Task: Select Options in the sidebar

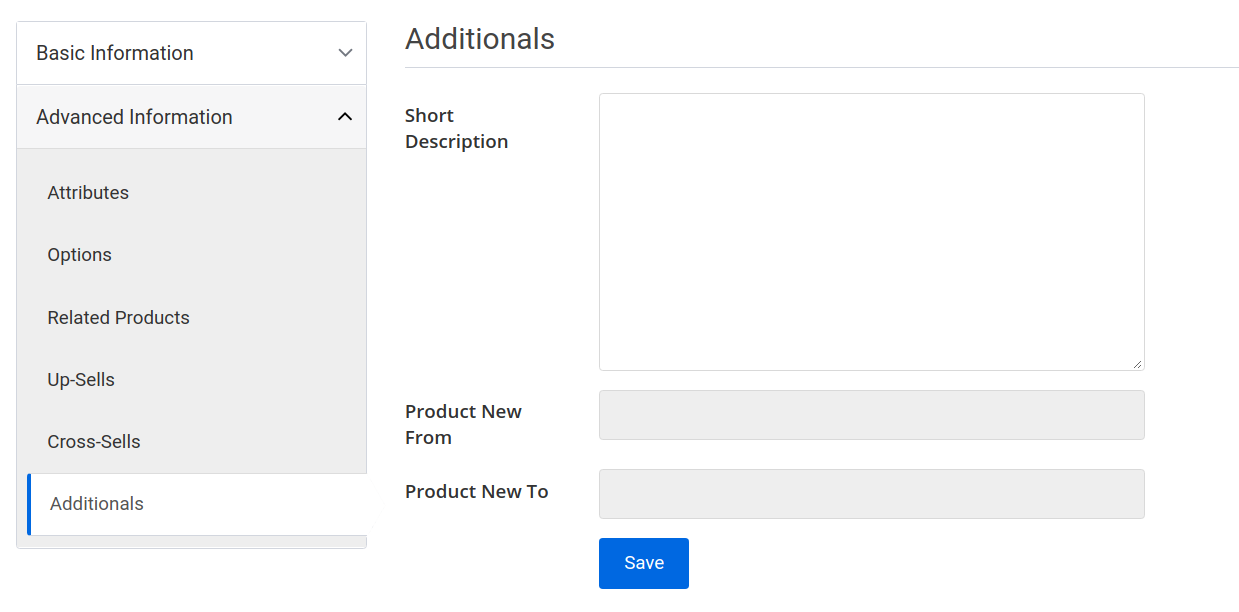Action: tap(79, 254)
